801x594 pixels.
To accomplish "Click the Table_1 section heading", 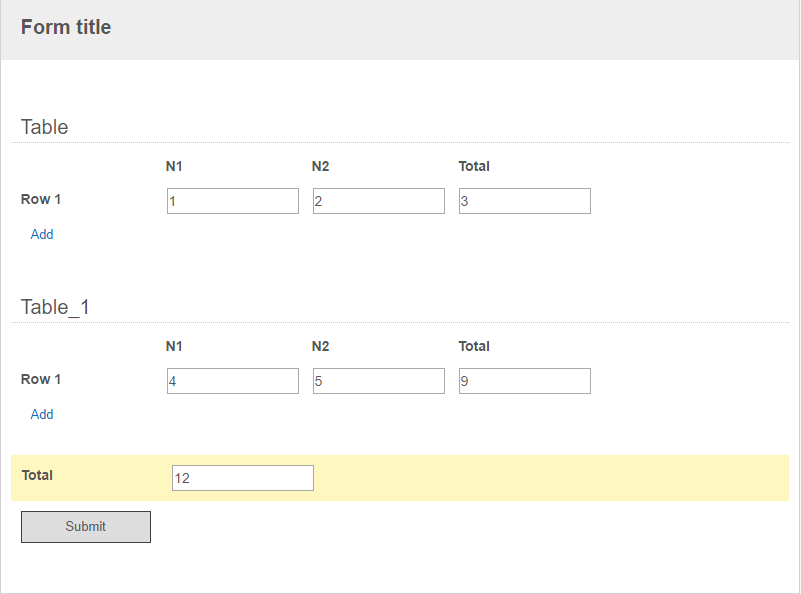I will point(55,307).
